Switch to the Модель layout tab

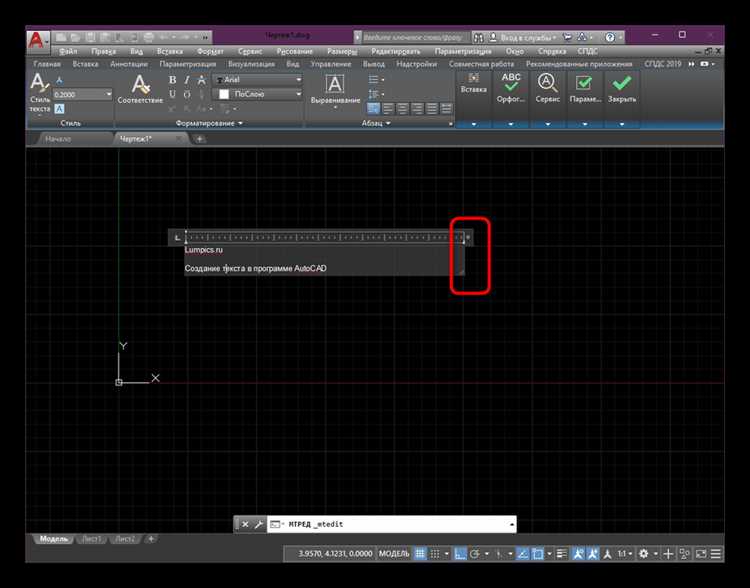click(54, 539)
